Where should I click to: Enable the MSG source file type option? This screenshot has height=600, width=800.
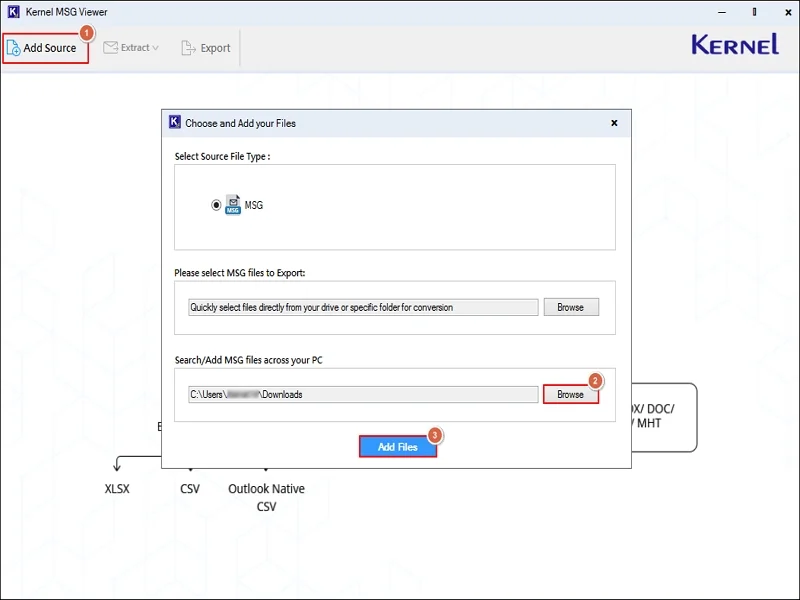click(x=215, y=204)
